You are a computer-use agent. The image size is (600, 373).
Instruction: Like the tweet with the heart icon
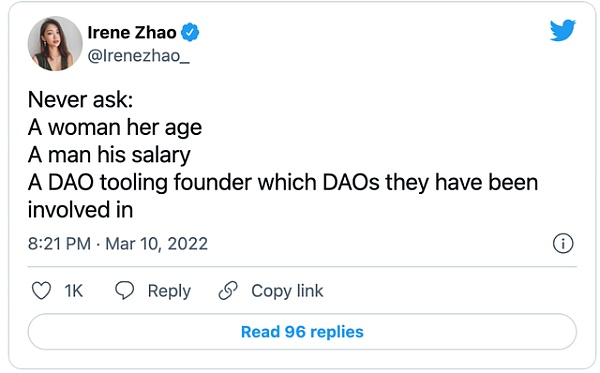(41, 291)
